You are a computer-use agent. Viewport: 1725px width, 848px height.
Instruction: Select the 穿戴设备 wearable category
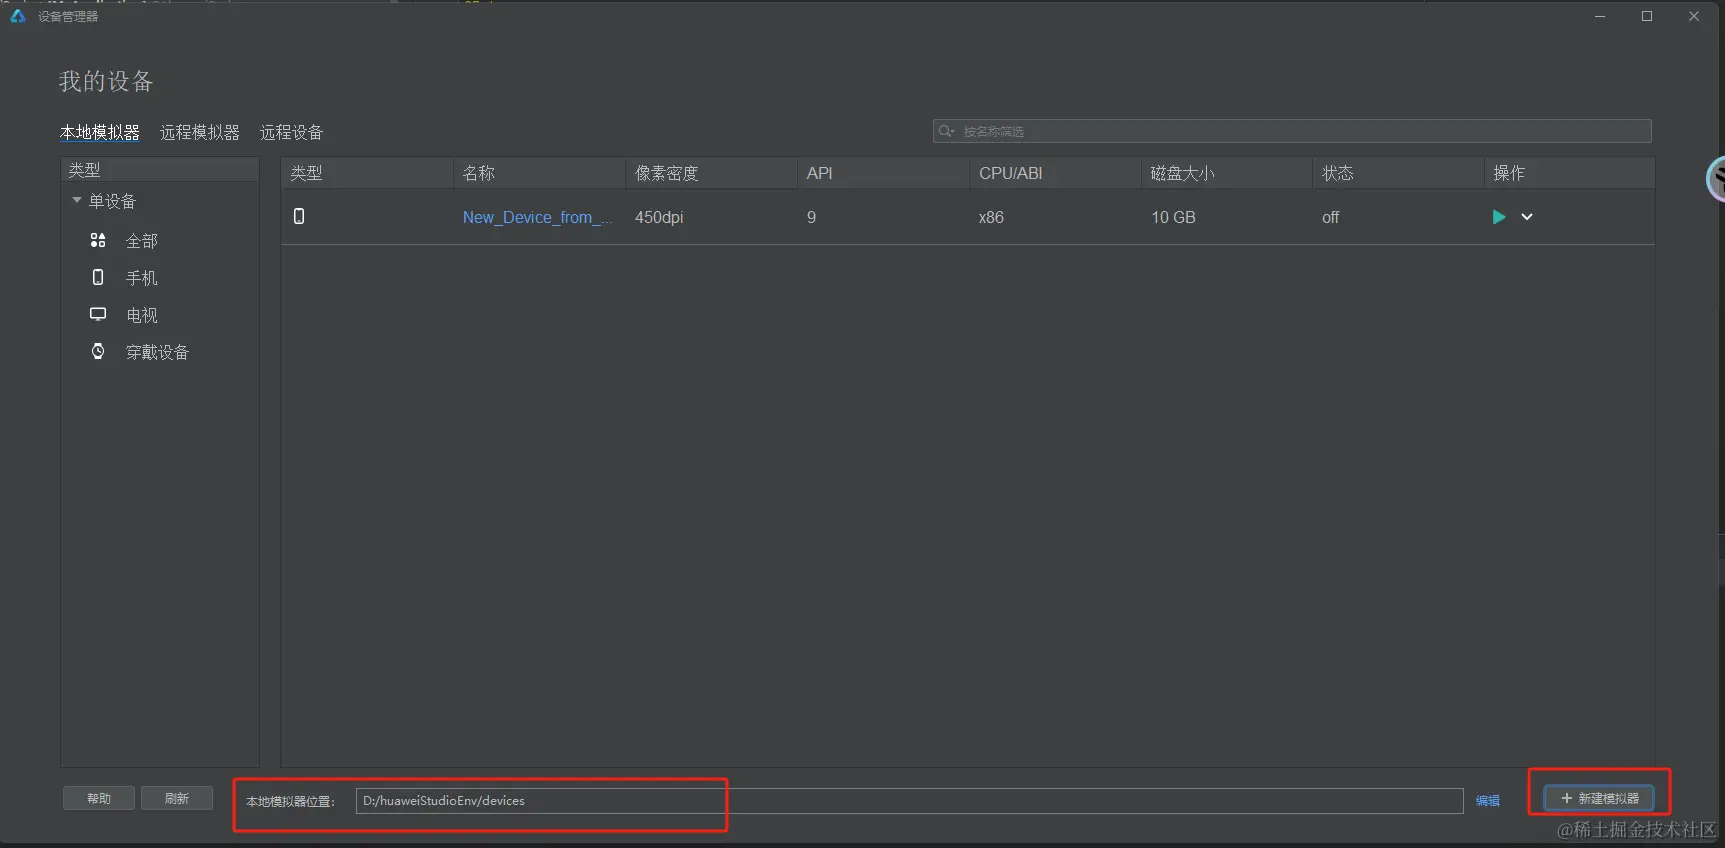pyautogui.click(x=157, y=352)
